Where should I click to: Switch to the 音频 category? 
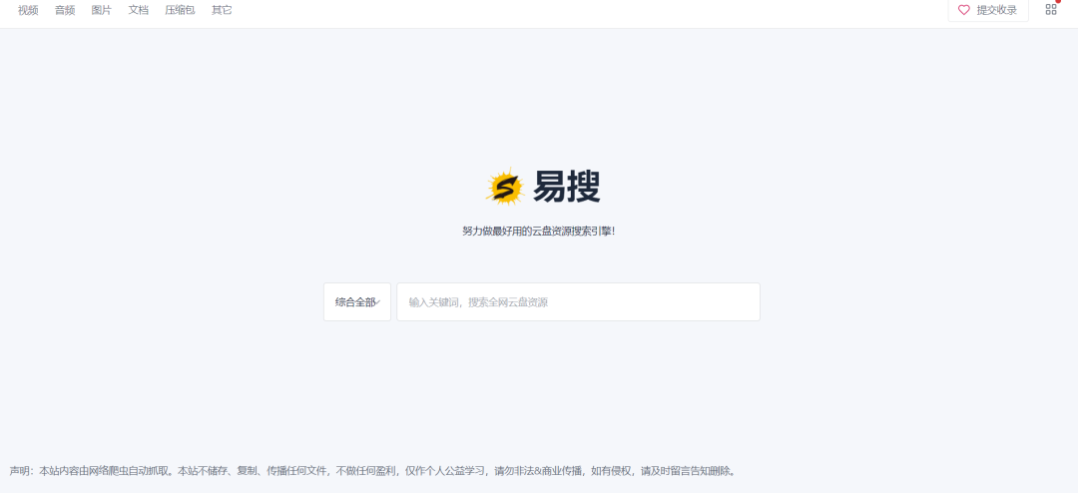[x=65, y=10]
